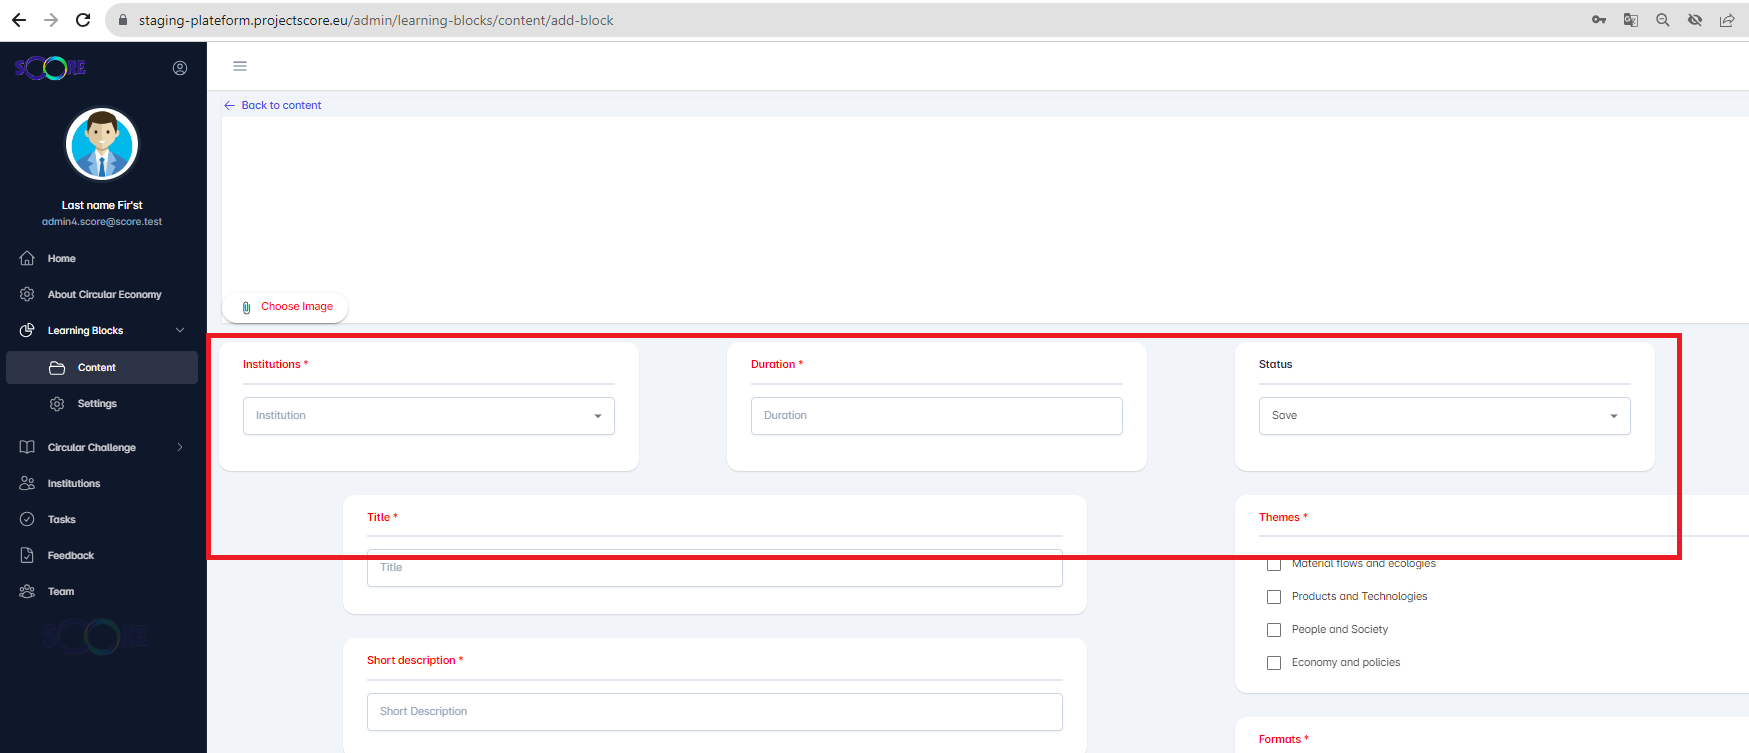Click the hamburger menu icon
Screen dimensions: 1749x753
240,66
